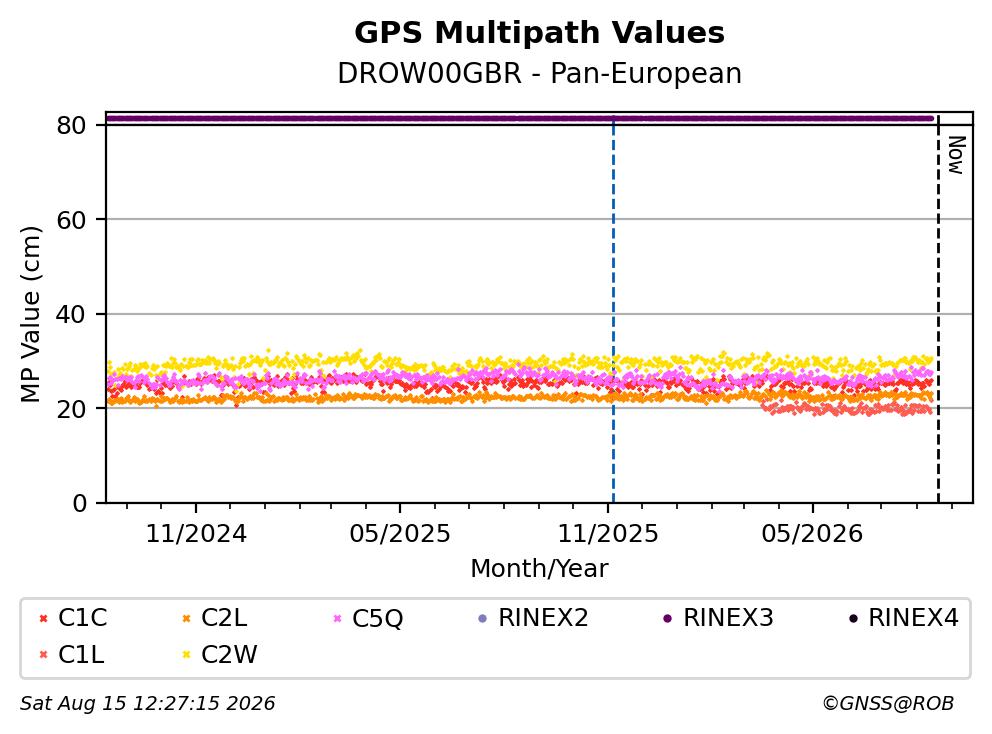Click the rotated Now label
Viewport: 992px width, 734px height.
[956, 155]
